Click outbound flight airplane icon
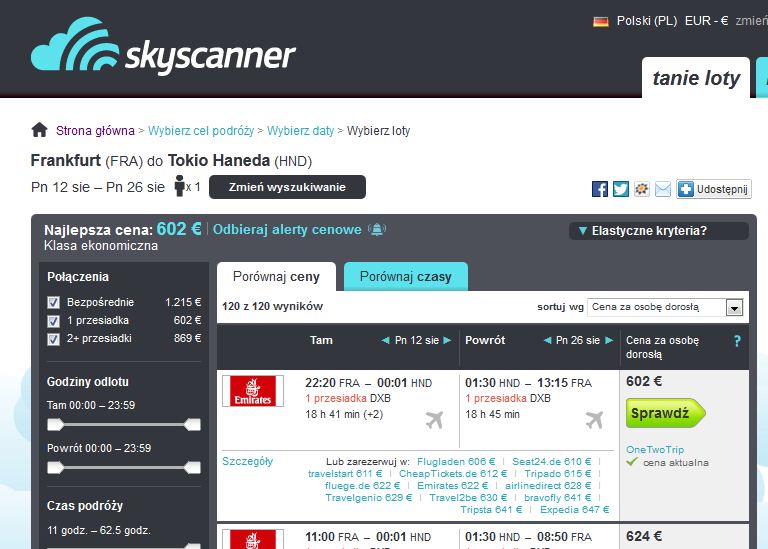The width and height of the screenshot is (768, 549). (434, 420)
